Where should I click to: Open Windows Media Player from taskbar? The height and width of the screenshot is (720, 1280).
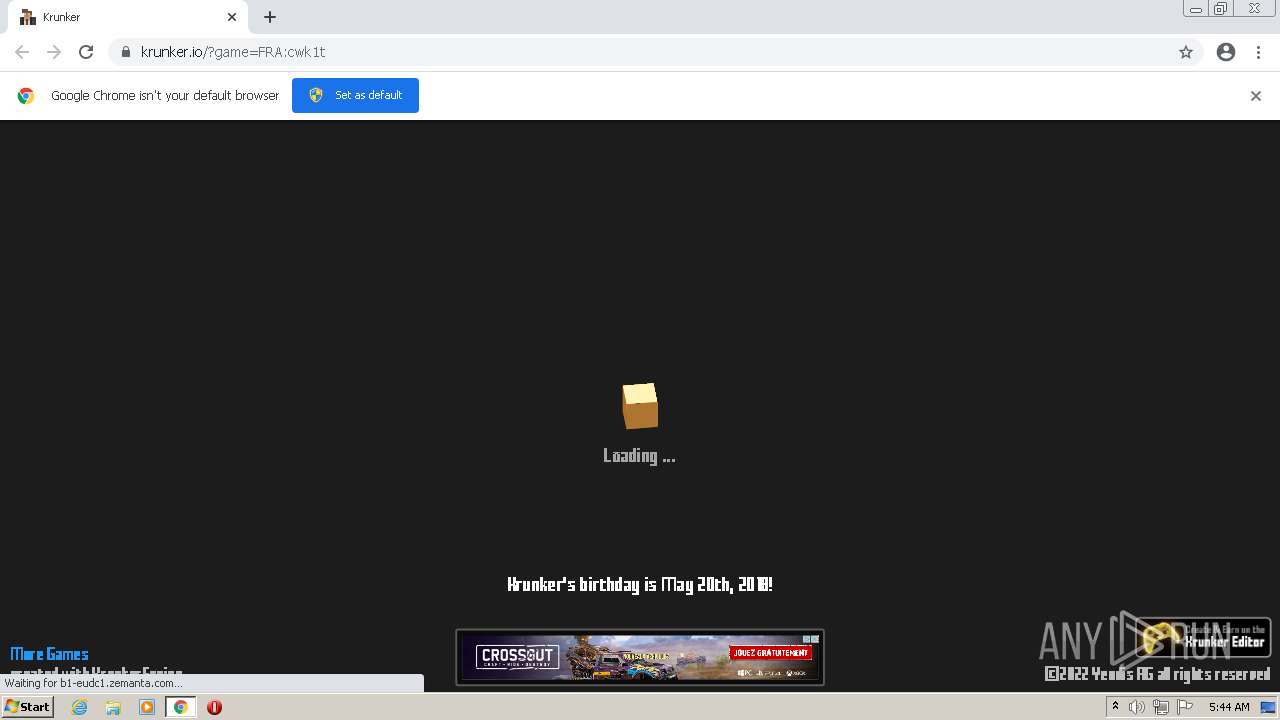click(147, 707)
